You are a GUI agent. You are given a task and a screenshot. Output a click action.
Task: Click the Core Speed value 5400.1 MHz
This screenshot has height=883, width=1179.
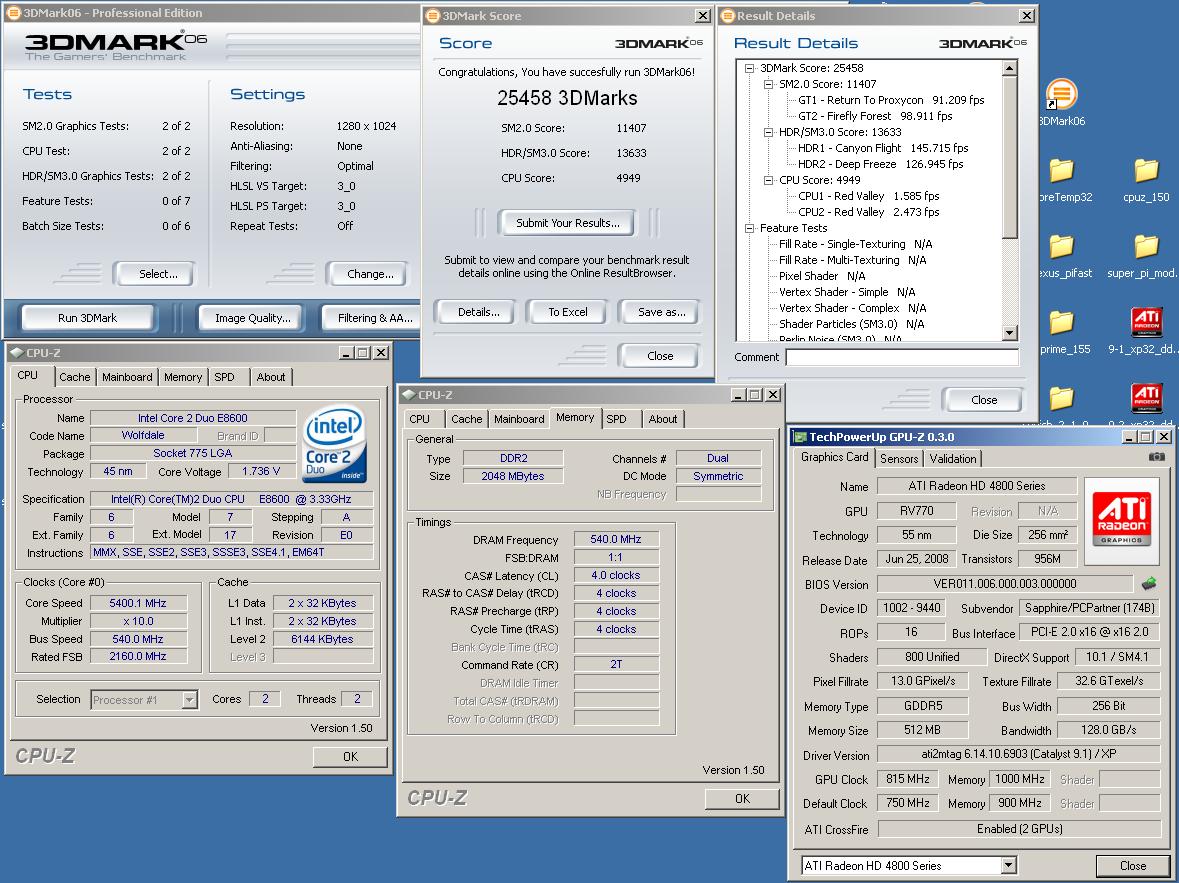[138, 603]
